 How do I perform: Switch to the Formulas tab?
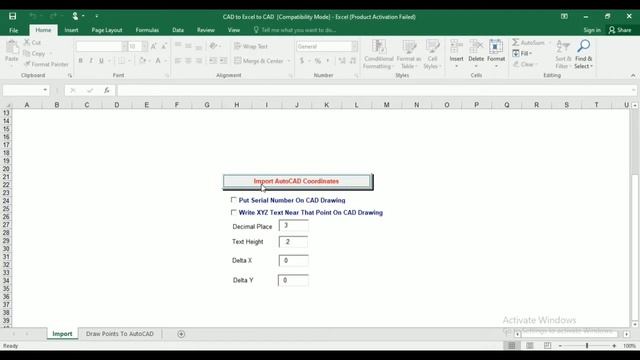pyautogui.click(x=147, y=30)
